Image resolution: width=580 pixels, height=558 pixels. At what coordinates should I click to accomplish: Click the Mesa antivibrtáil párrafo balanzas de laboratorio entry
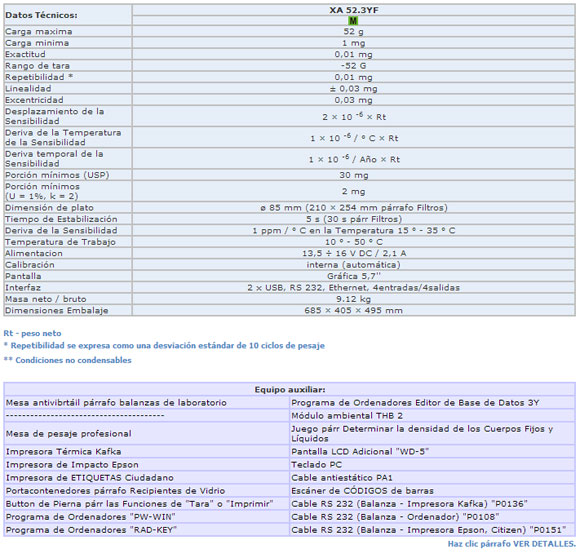(x=116, y=403)
